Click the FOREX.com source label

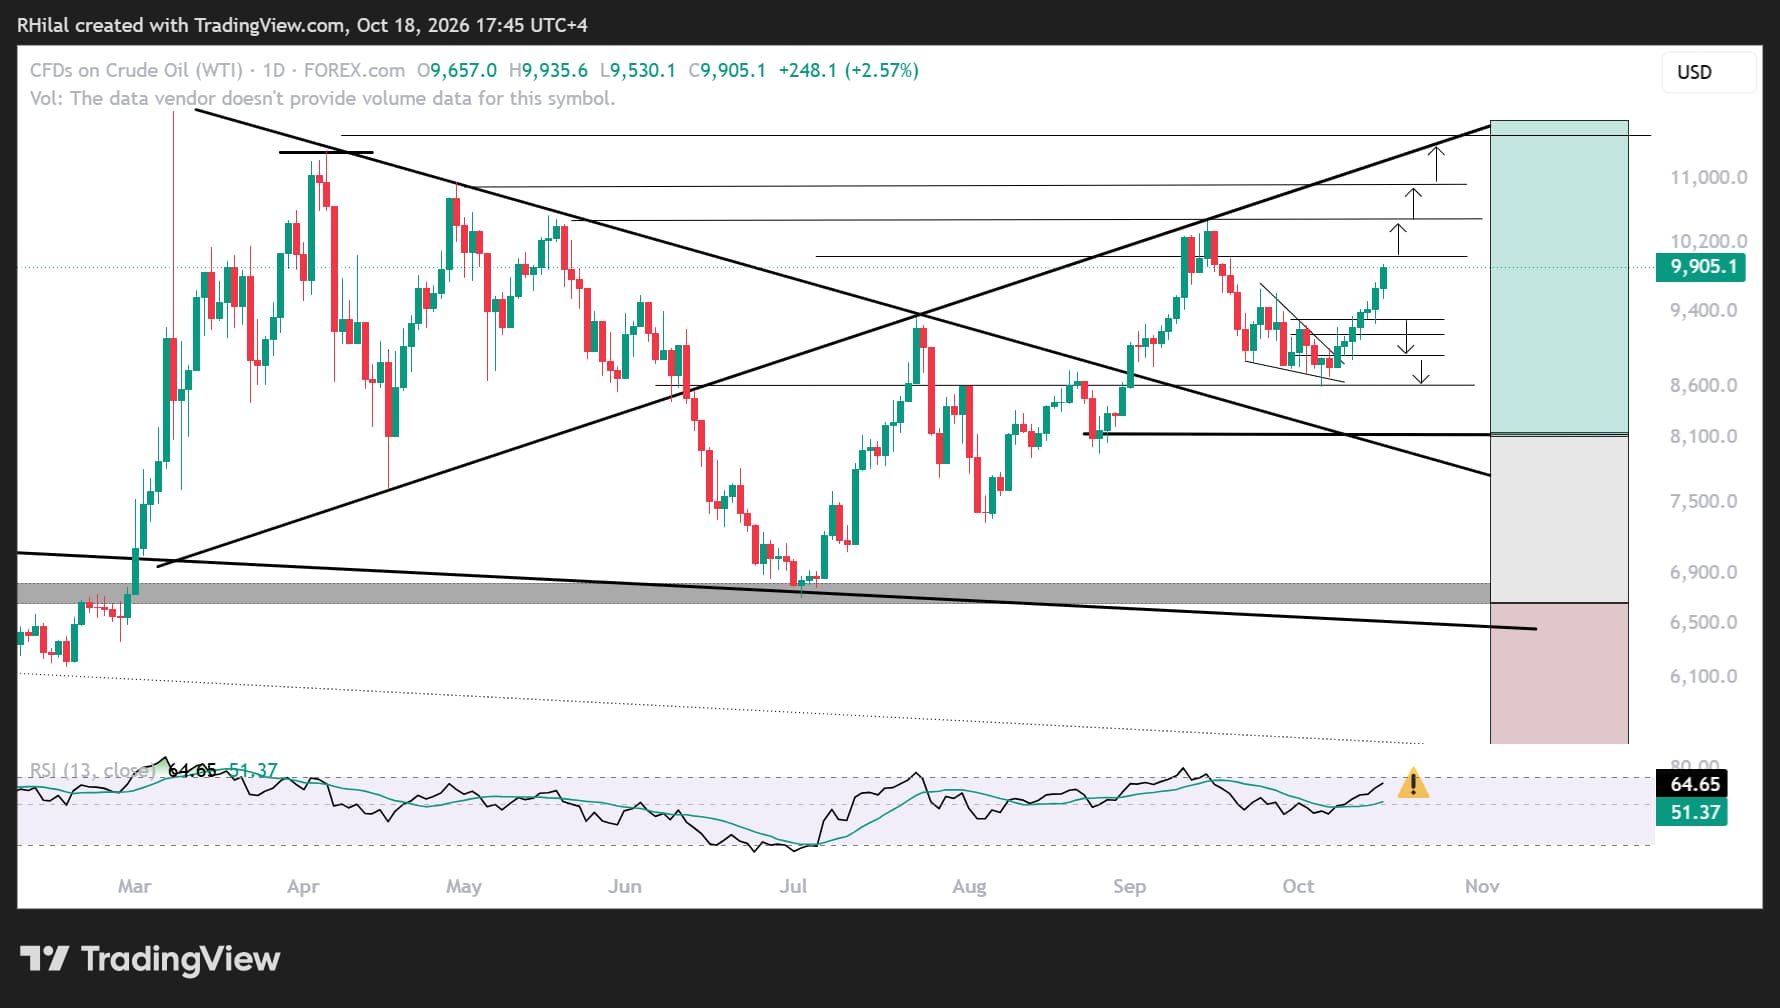[x=354, y=70]
